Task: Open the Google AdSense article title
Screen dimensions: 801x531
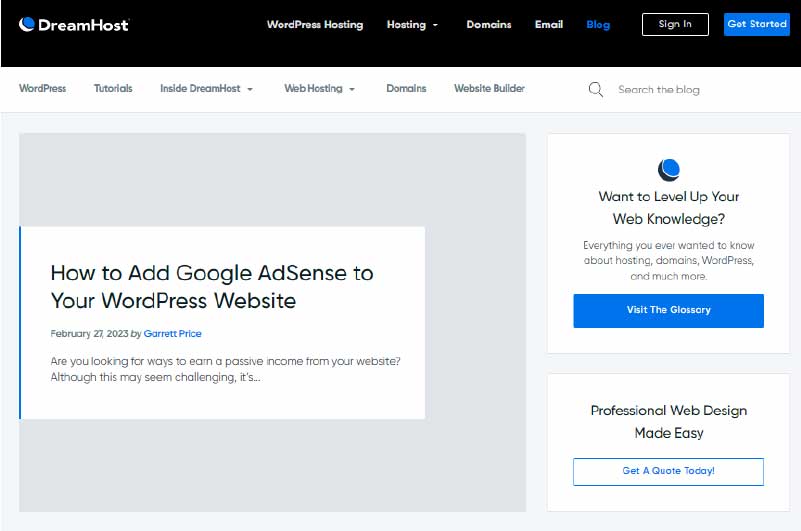Action: point(211,287)
